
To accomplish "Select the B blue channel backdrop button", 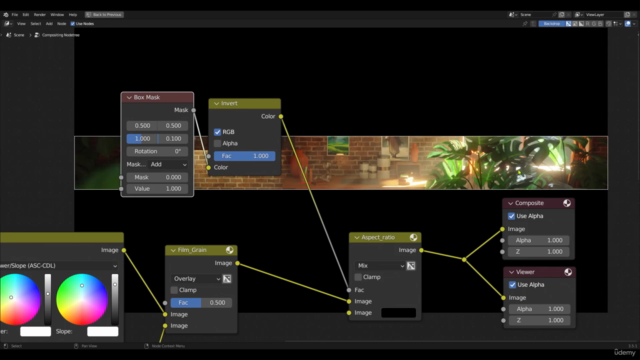I will point(600,24).
